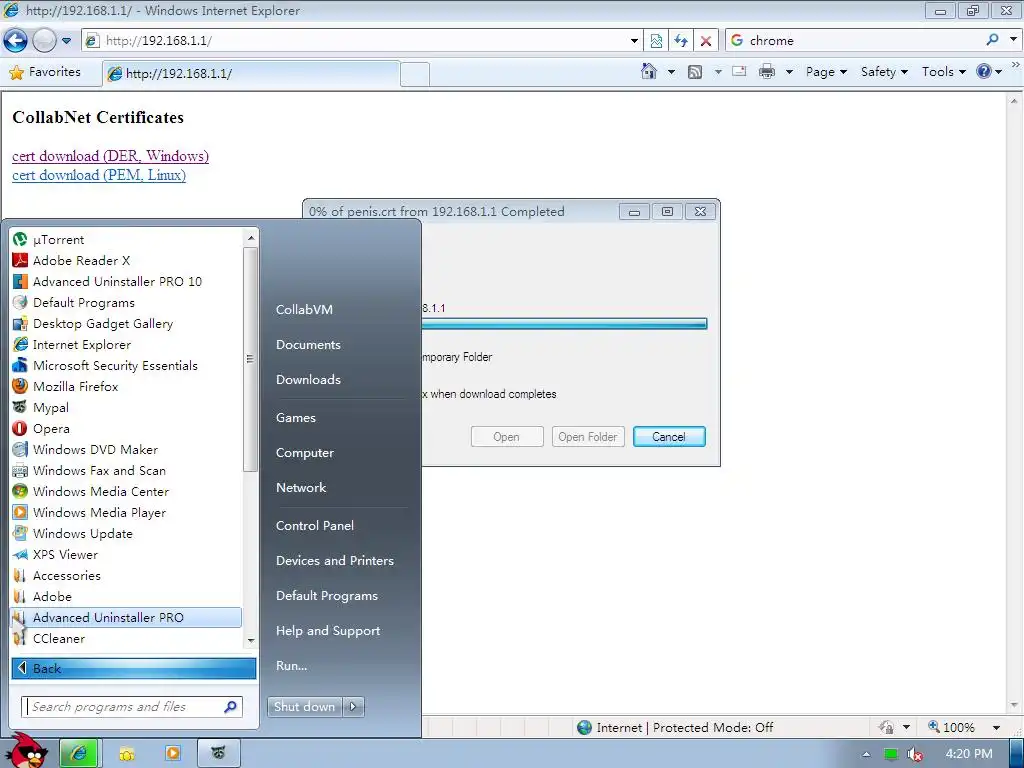Expand the Accessories folder
The width and height of the screenshot is (1024, 768).
(125, 575)
